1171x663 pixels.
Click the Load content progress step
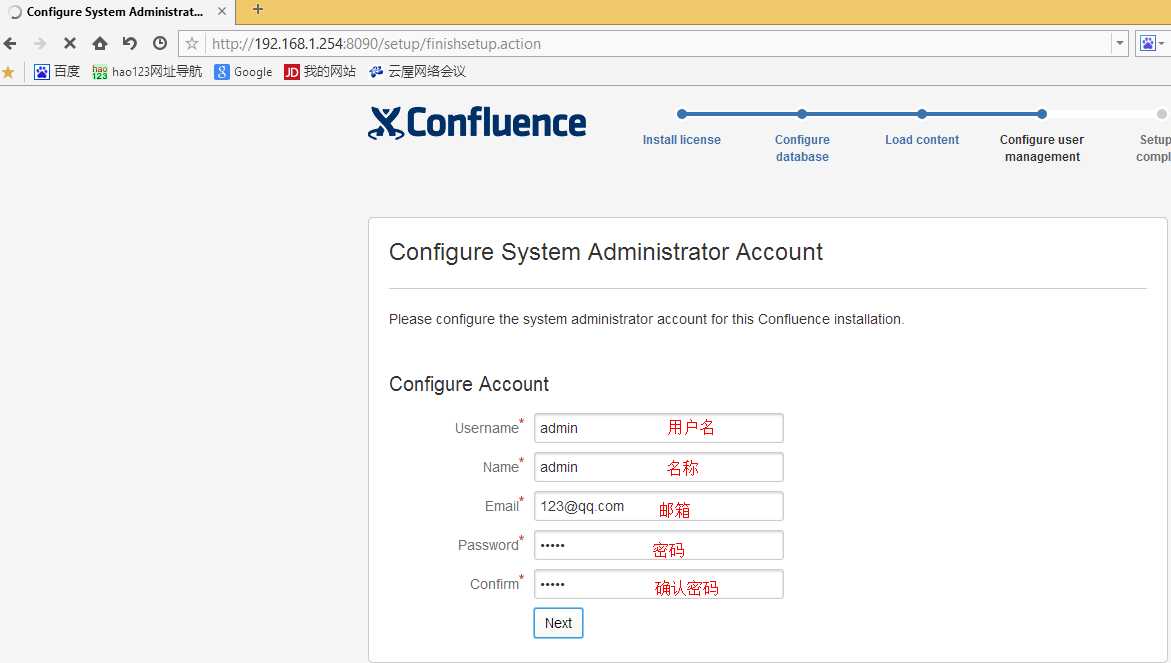(x=922, y=140)
